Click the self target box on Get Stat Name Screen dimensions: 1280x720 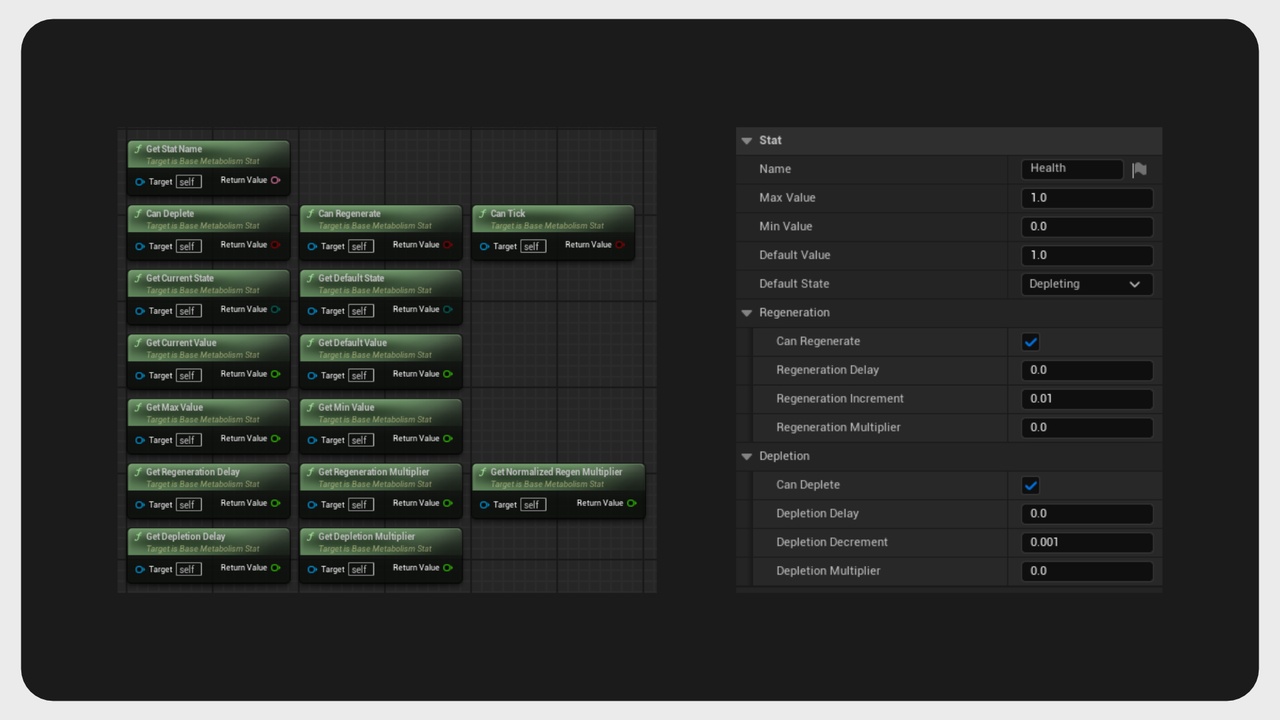pyautogui.click(x=189, y=182)
